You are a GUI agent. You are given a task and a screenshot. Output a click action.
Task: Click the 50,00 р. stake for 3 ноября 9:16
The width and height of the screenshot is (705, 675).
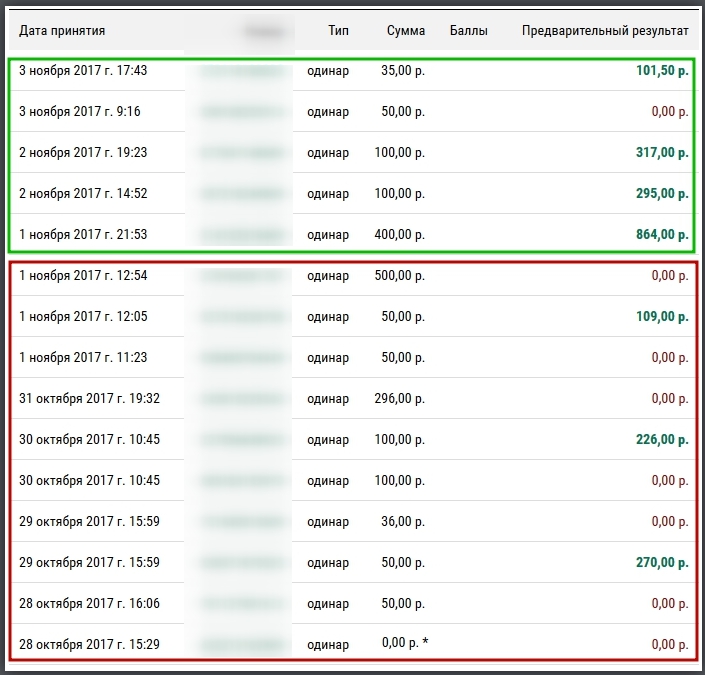[x=403, y=112]
